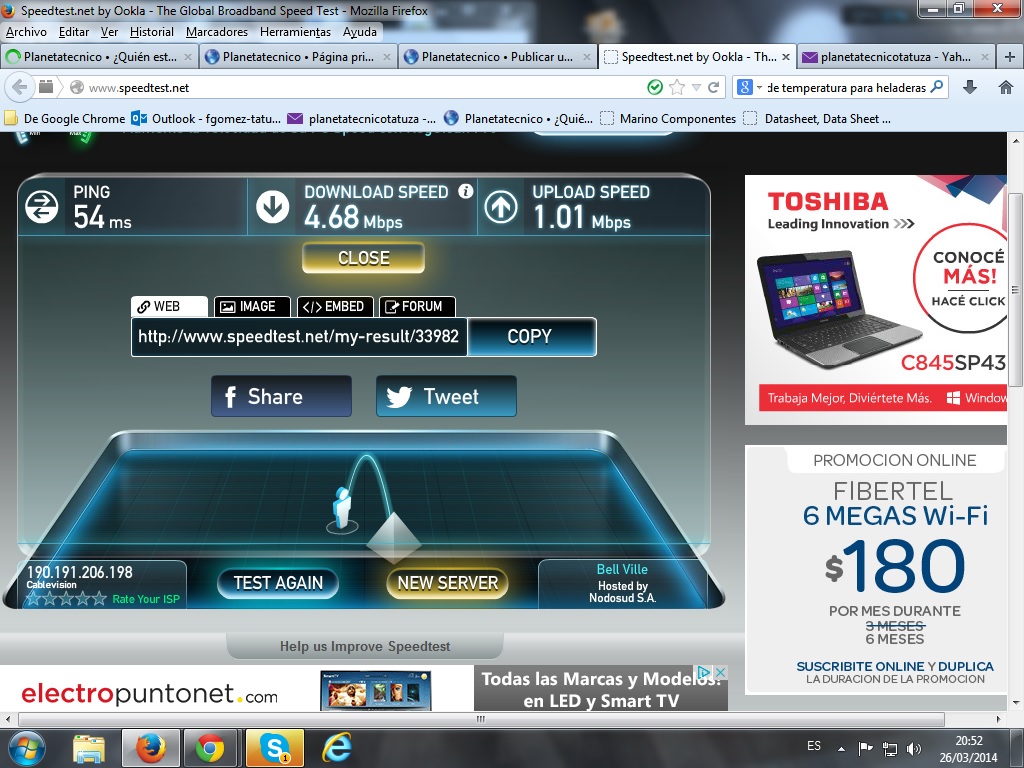Click the search magnifier icon
The image size is (1024, 768).
point(936,87)
